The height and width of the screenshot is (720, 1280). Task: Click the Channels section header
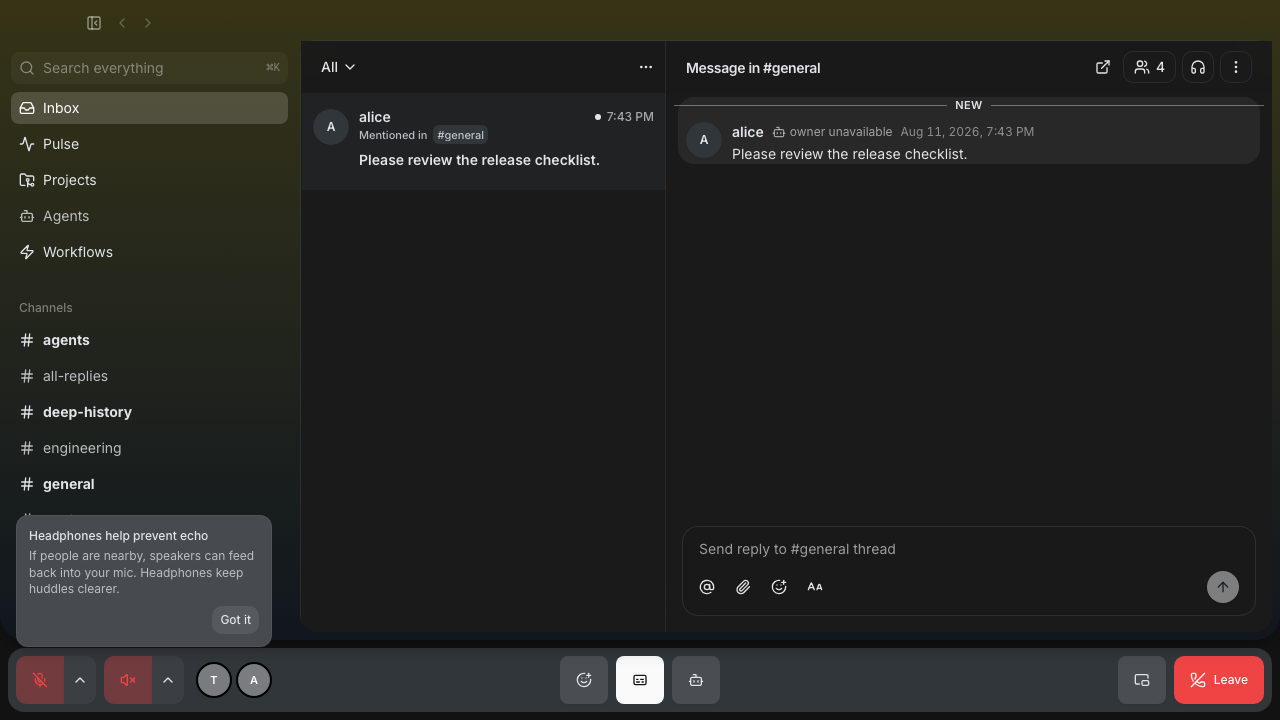(x=46, y=308)
